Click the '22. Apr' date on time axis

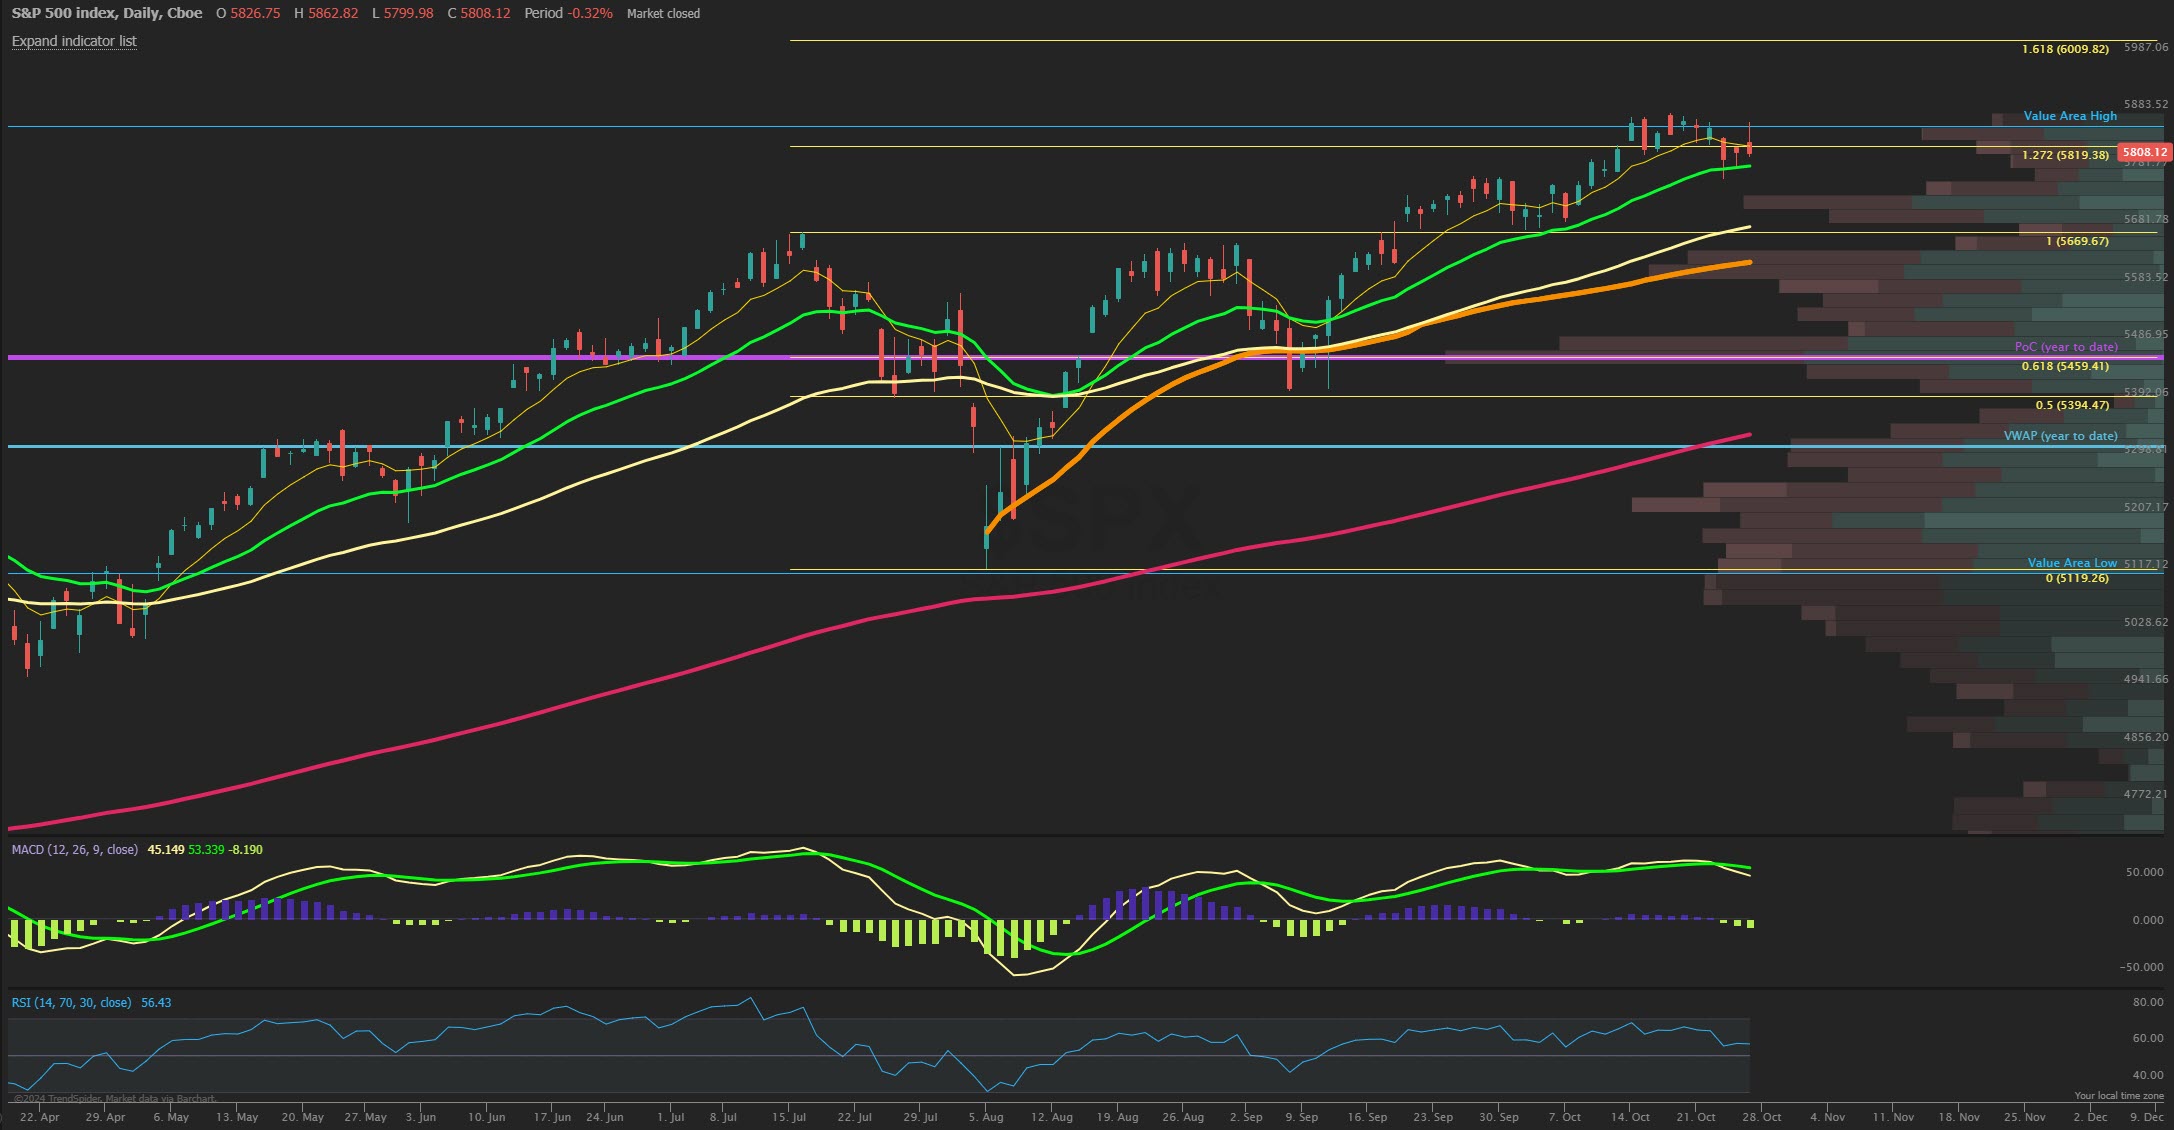coord(39,1117)
